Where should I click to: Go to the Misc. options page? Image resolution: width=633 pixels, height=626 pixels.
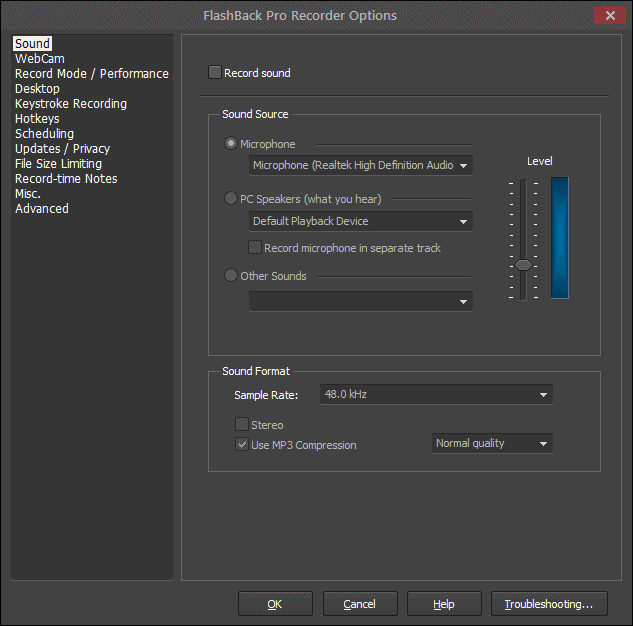click(x=27, y=193)
